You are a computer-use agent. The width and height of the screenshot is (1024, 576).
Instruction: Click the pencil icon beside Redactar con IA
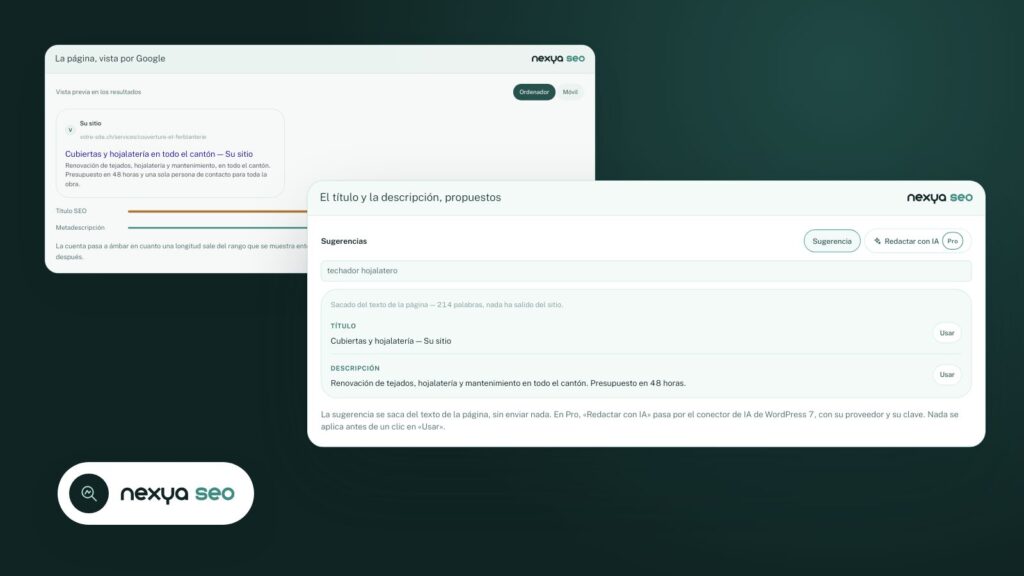point(877,241)
